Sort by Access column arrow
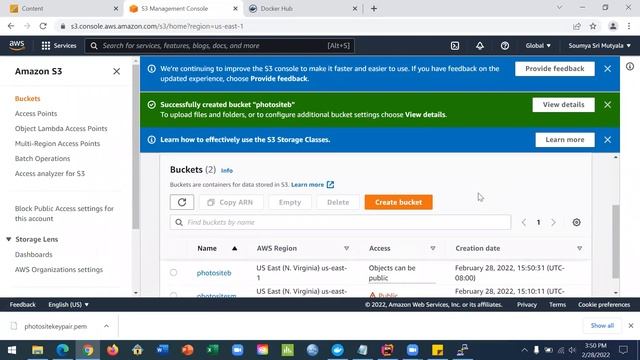 click(433, 248)
